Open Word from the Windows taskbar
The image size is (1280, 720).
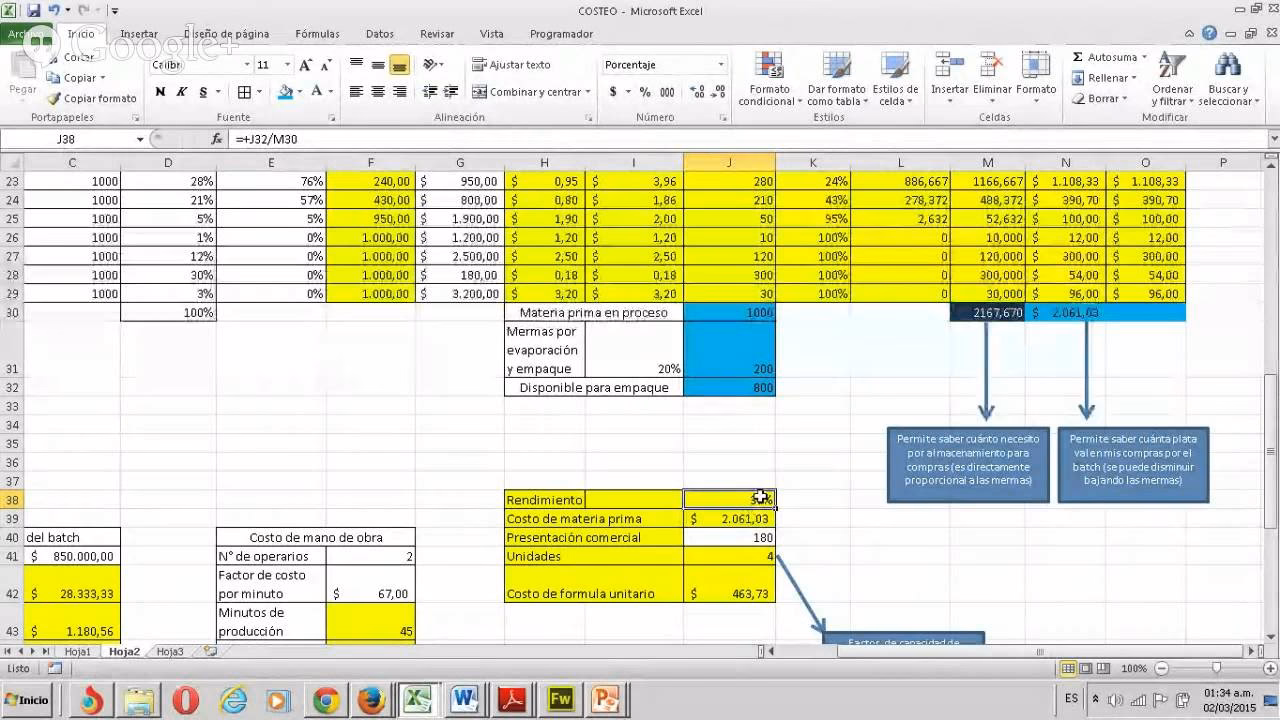[464, 699]
